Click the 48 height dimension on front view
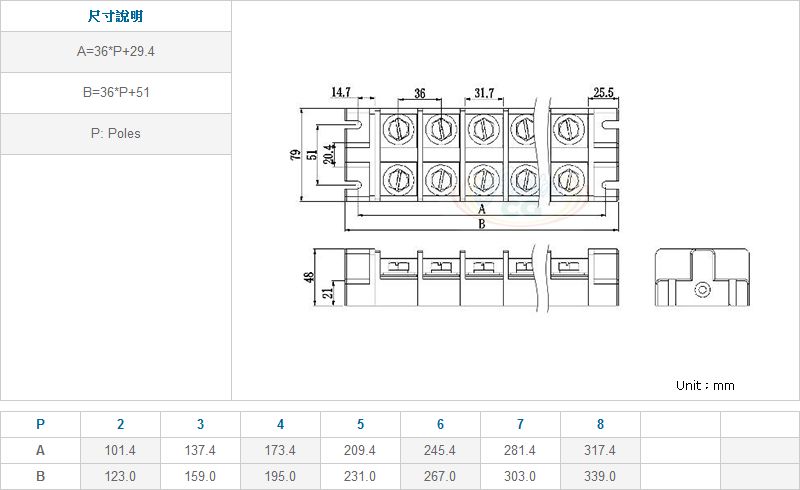The image size is (800, 490). (x=309, y=277)
